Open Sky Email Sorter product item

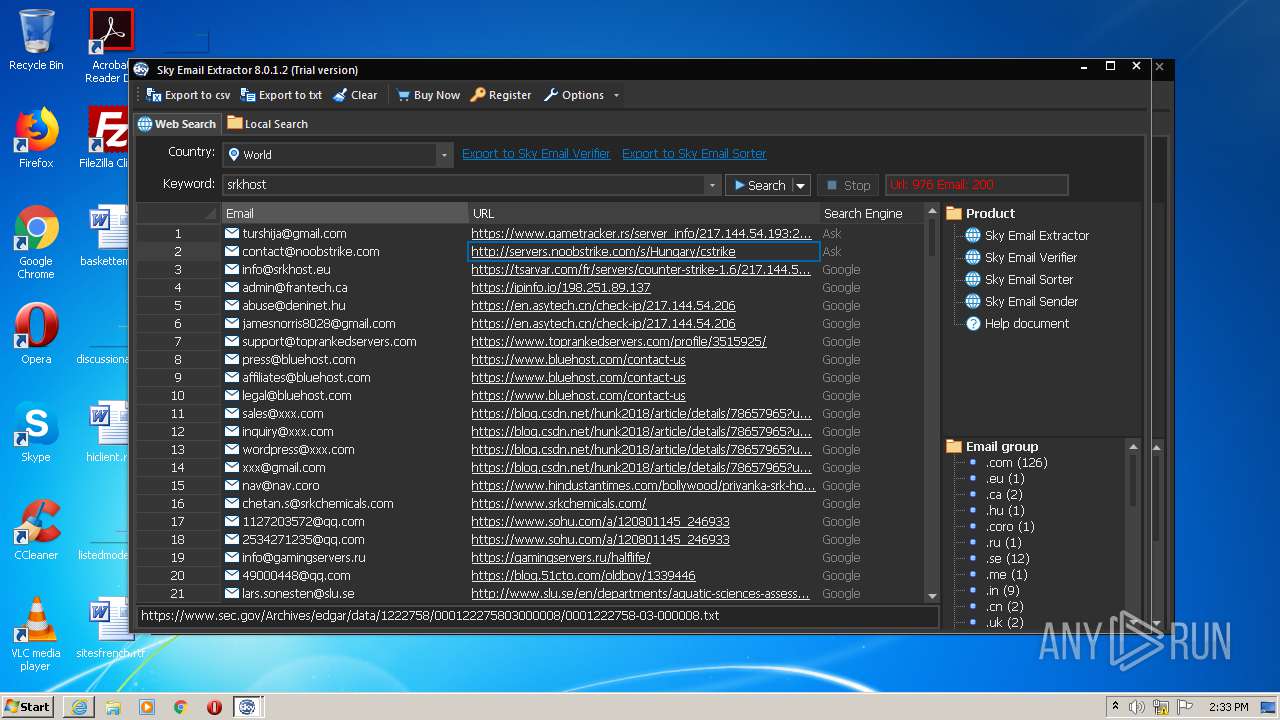click(x=1018, y=280)
